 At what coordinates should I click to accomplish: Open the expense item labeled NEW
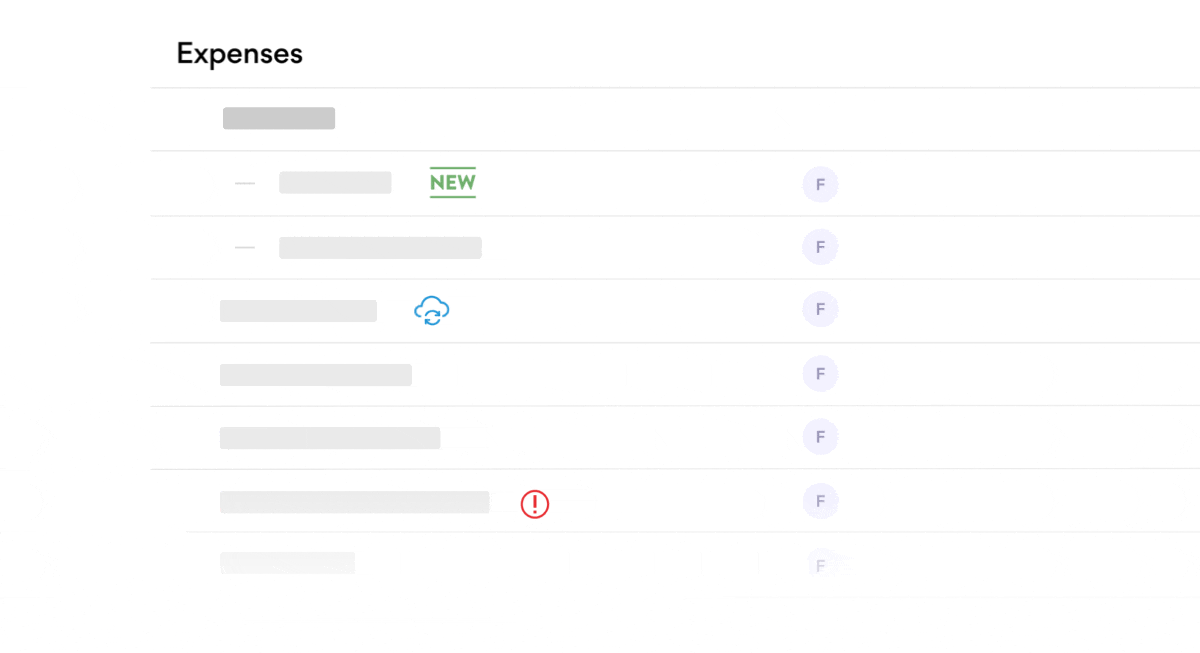click(335, 183)
